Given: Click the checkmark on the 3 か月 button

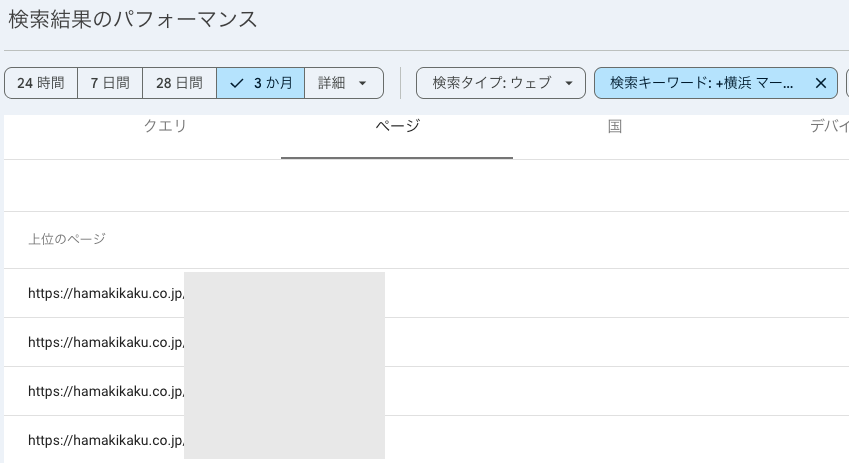Looking at the screenshot, I should 236,83.
